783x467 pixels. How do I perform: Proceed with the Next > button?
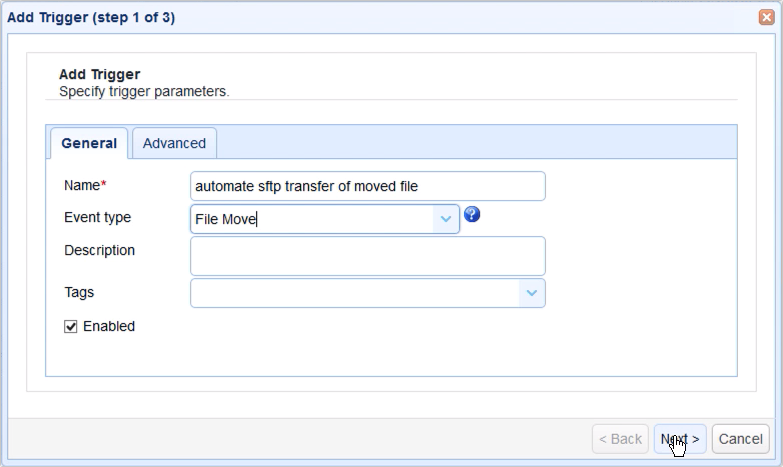point(680,439)
